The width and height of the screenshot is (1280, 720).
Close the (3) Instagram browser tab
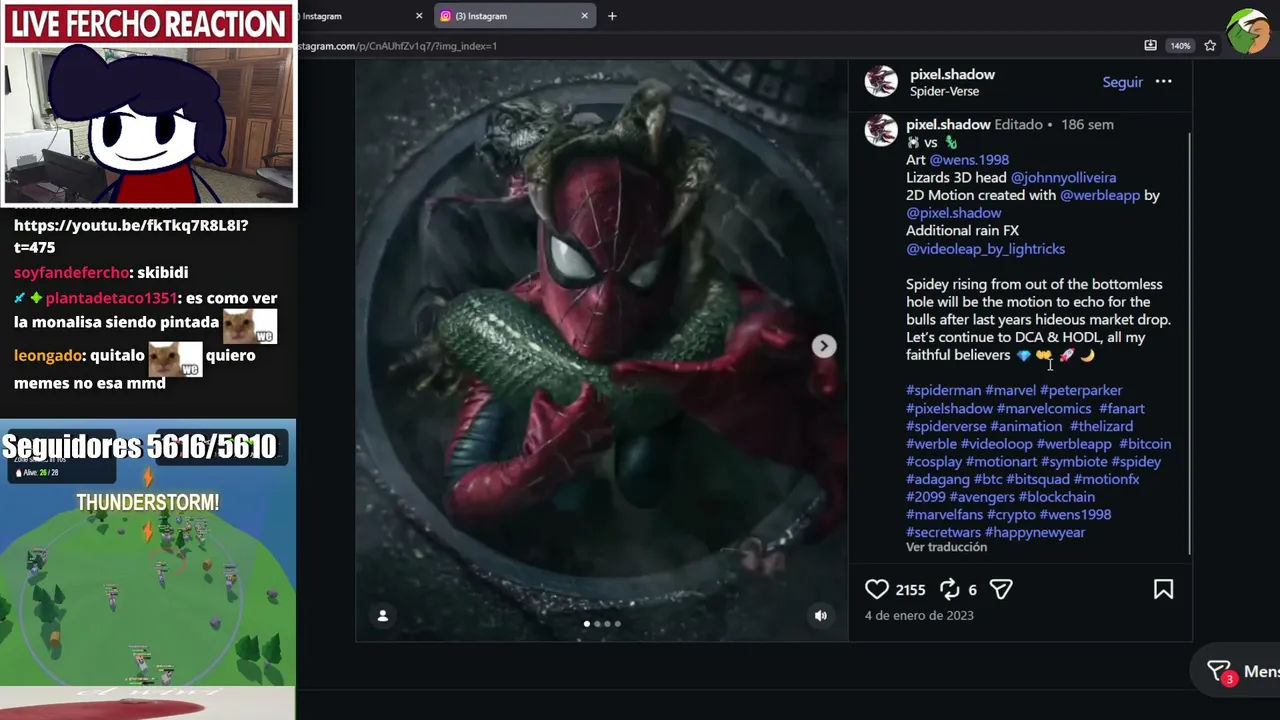pyautogui.click(x=584, y=16)
